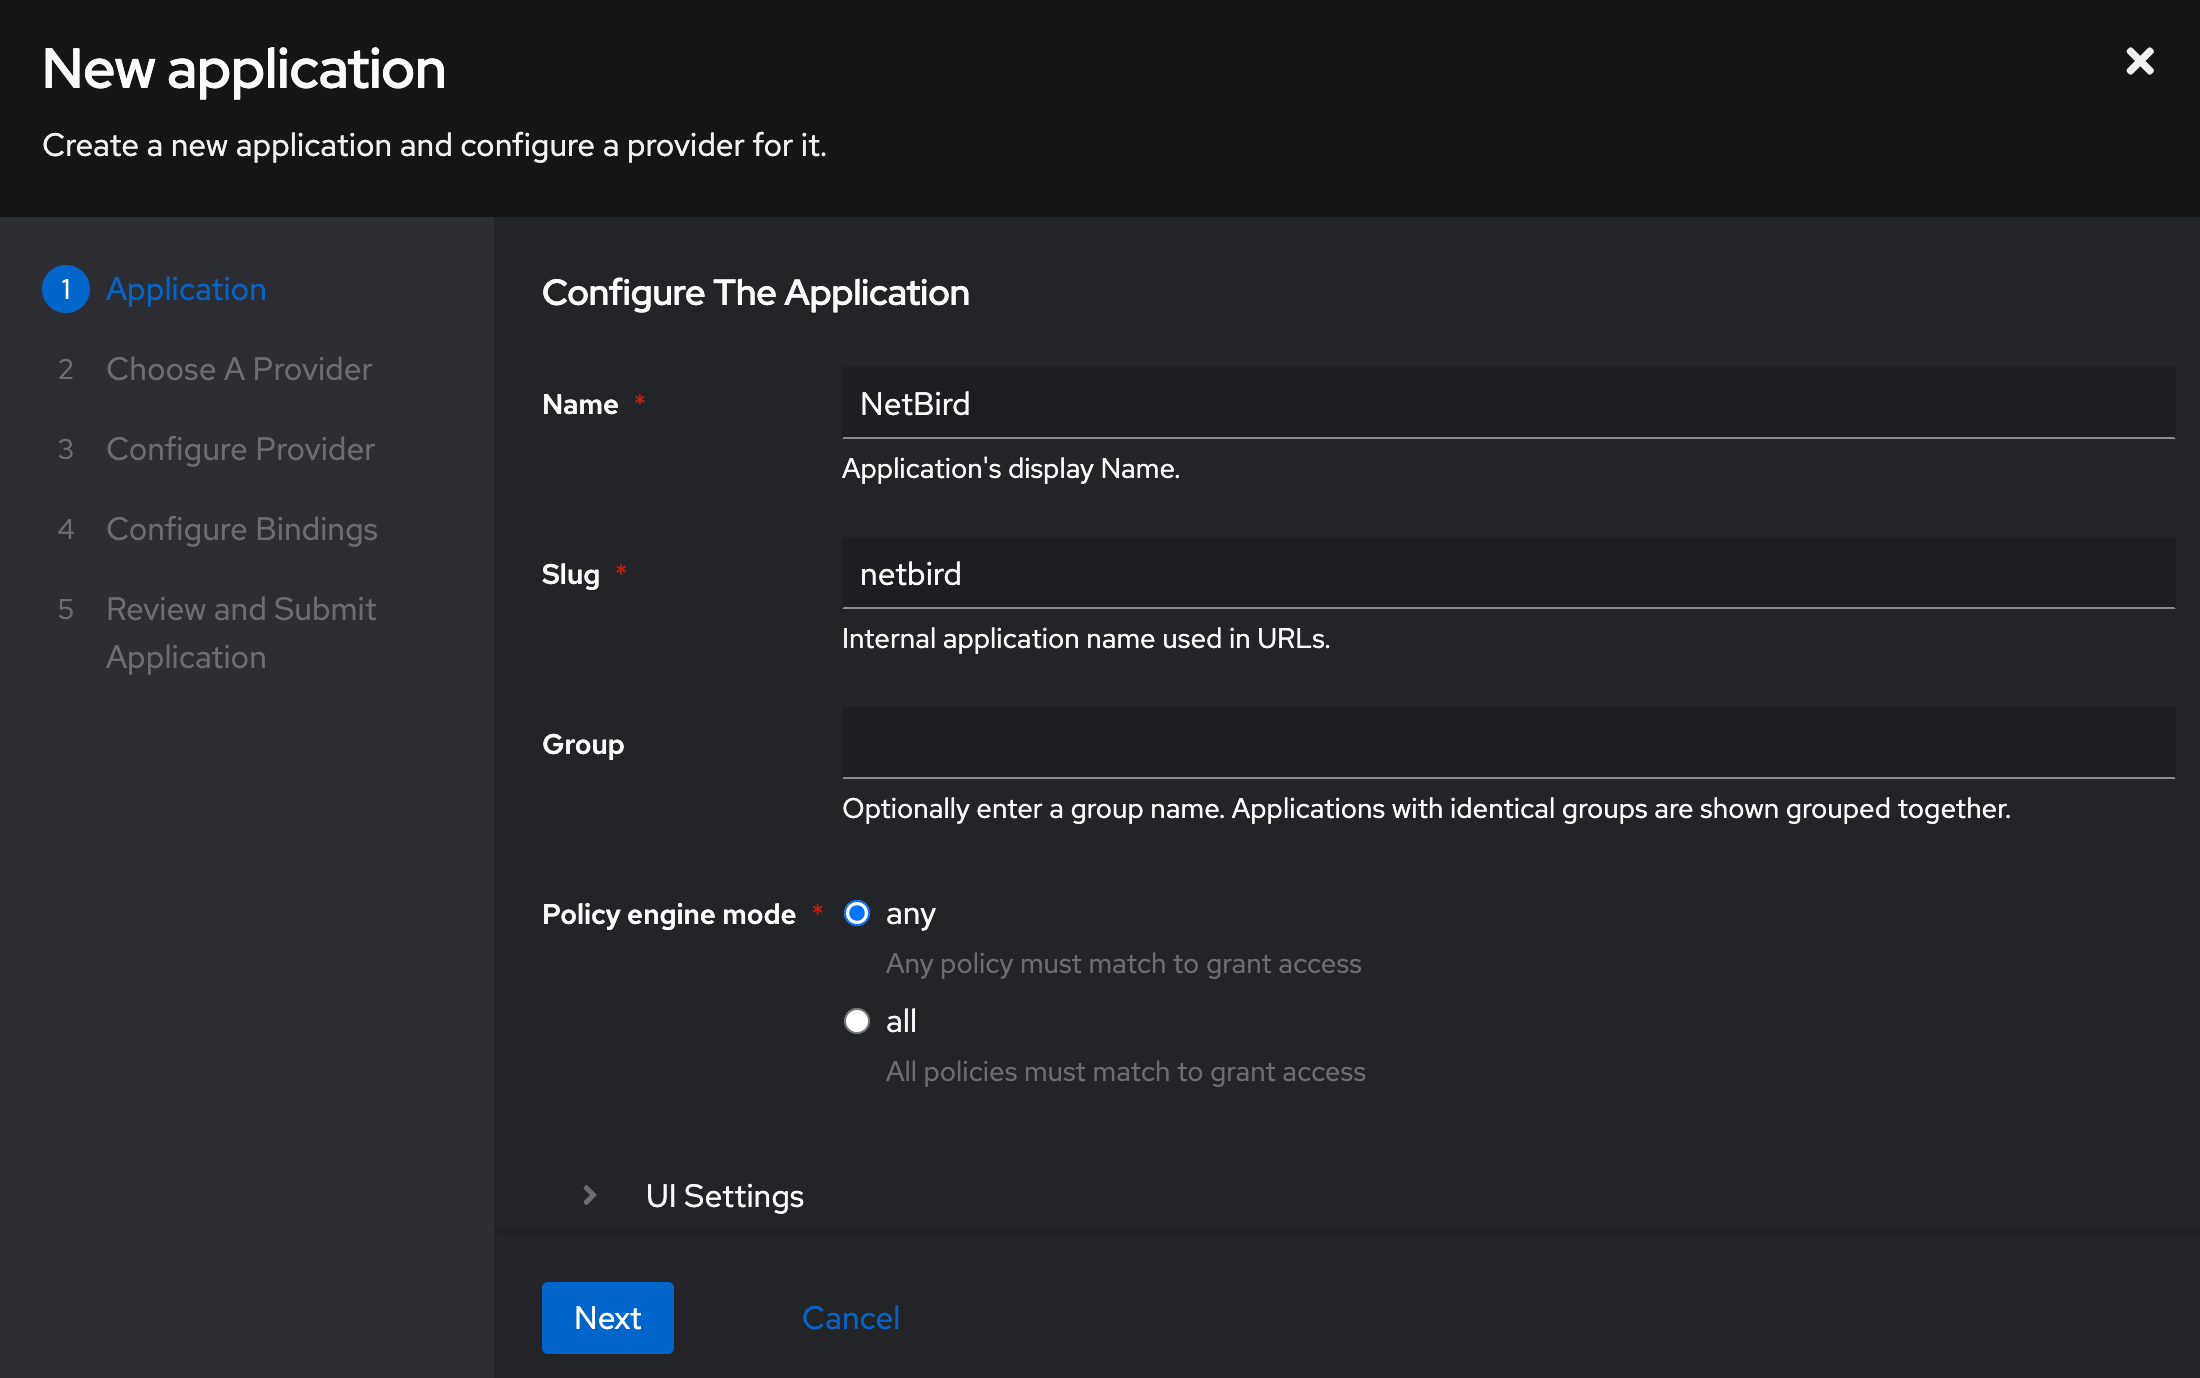
Task: Enable all policies must match option
Action: pos(857,1021)
